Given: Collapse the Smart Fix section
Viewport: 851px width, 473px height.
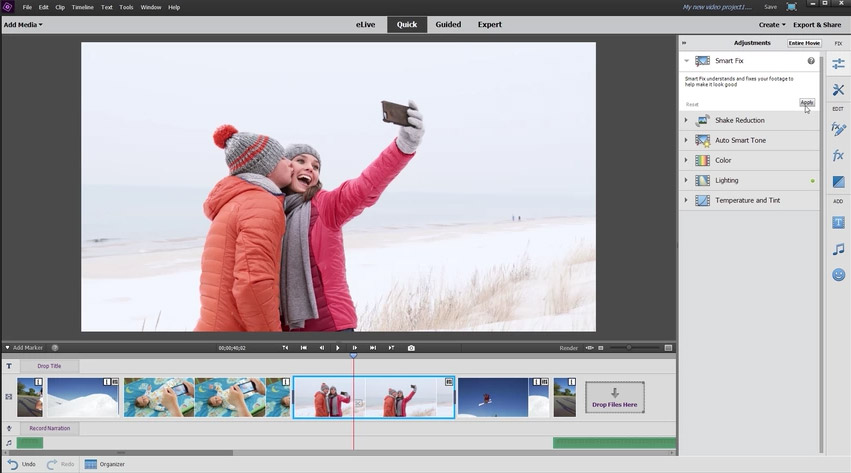Looking at the screenshot, I should tap(687, 61).
